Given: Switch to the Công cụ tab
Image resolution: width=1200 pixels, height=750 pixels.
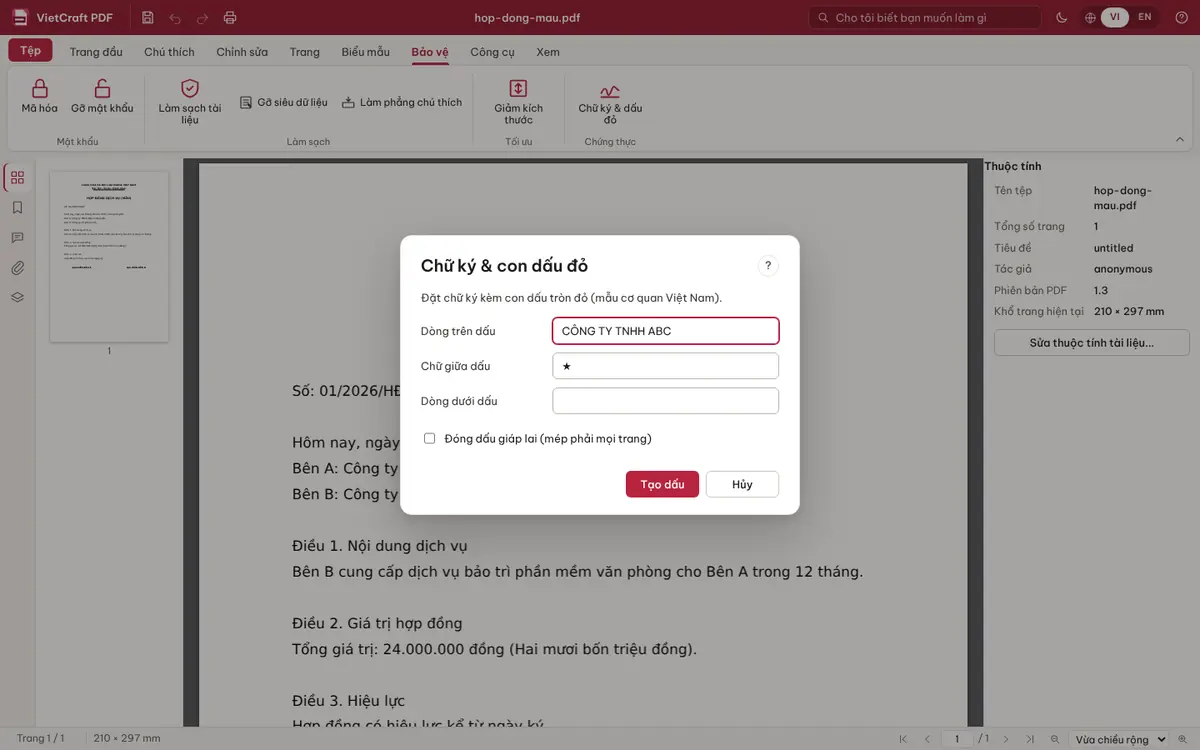Looking at the screenshot, I should click(x=492, y=52).
